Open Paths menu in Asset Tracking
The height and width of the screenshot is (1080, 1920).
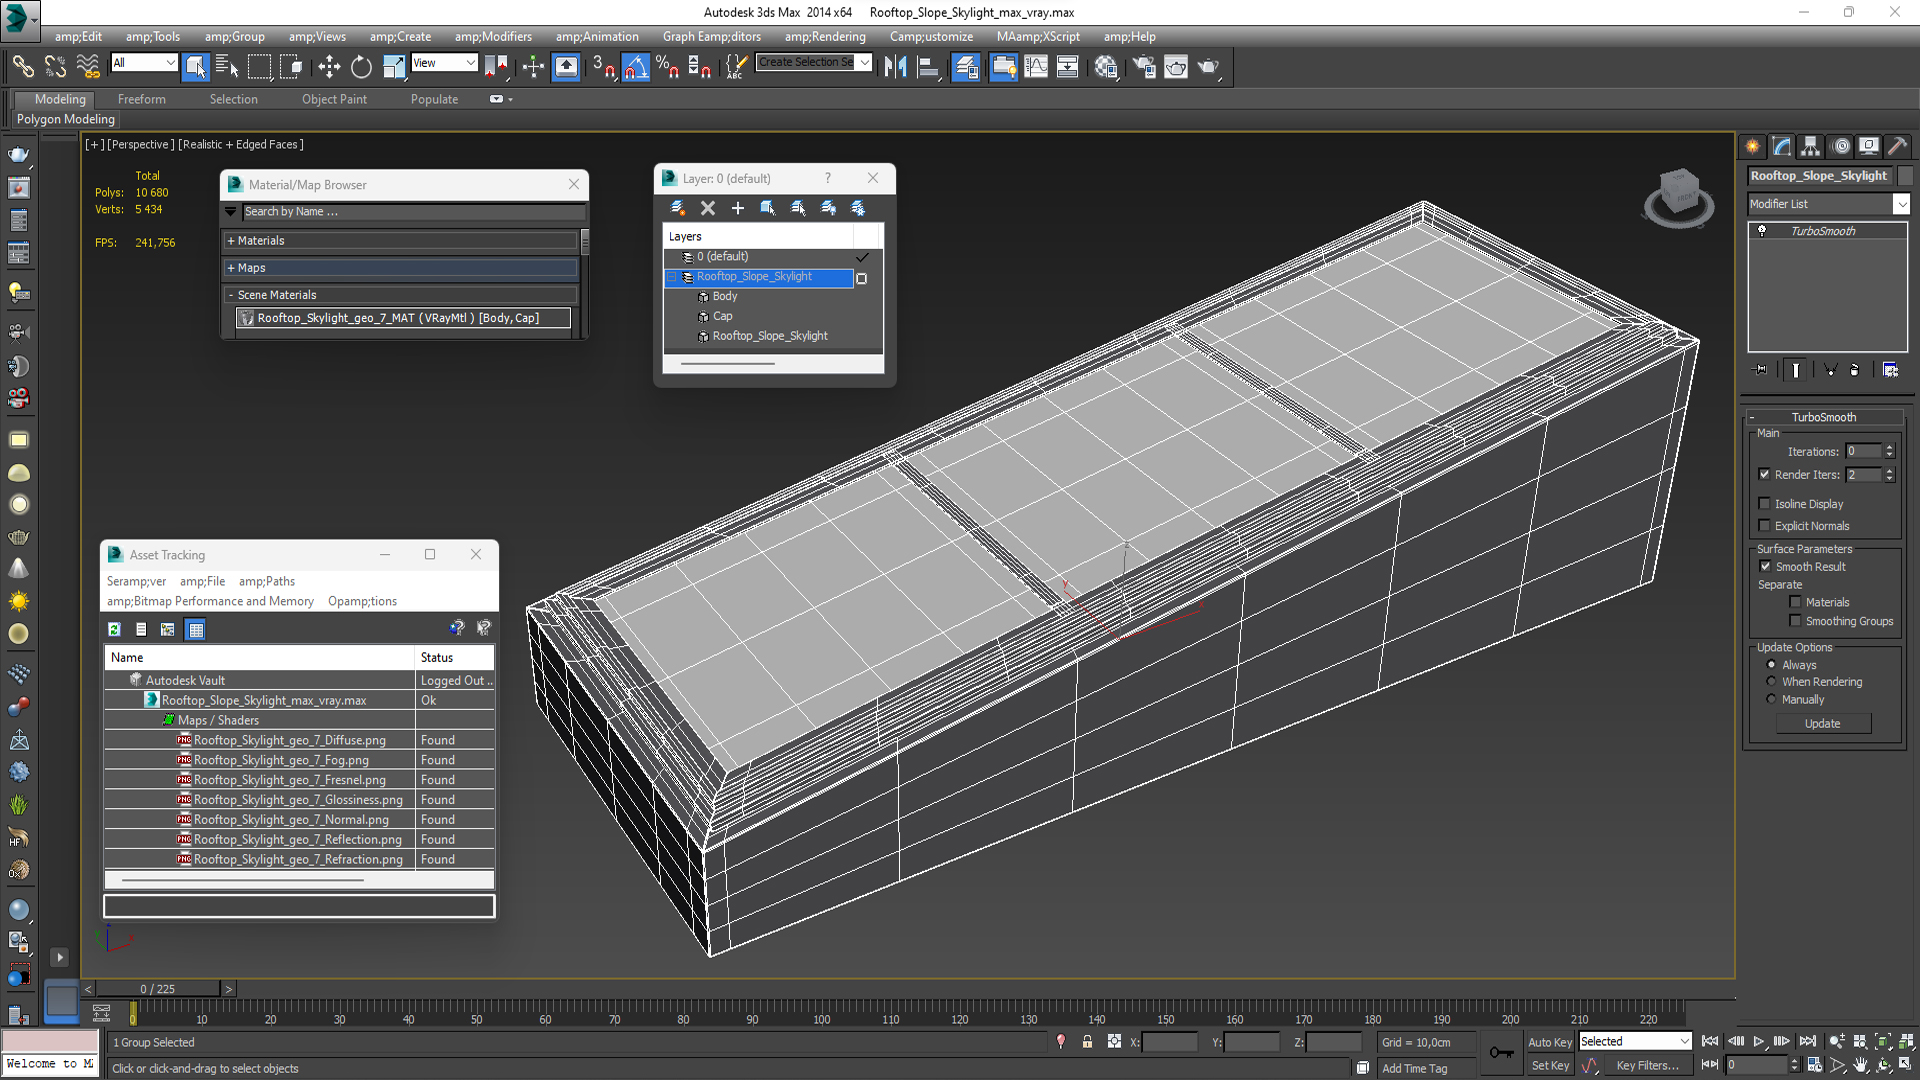267,581
